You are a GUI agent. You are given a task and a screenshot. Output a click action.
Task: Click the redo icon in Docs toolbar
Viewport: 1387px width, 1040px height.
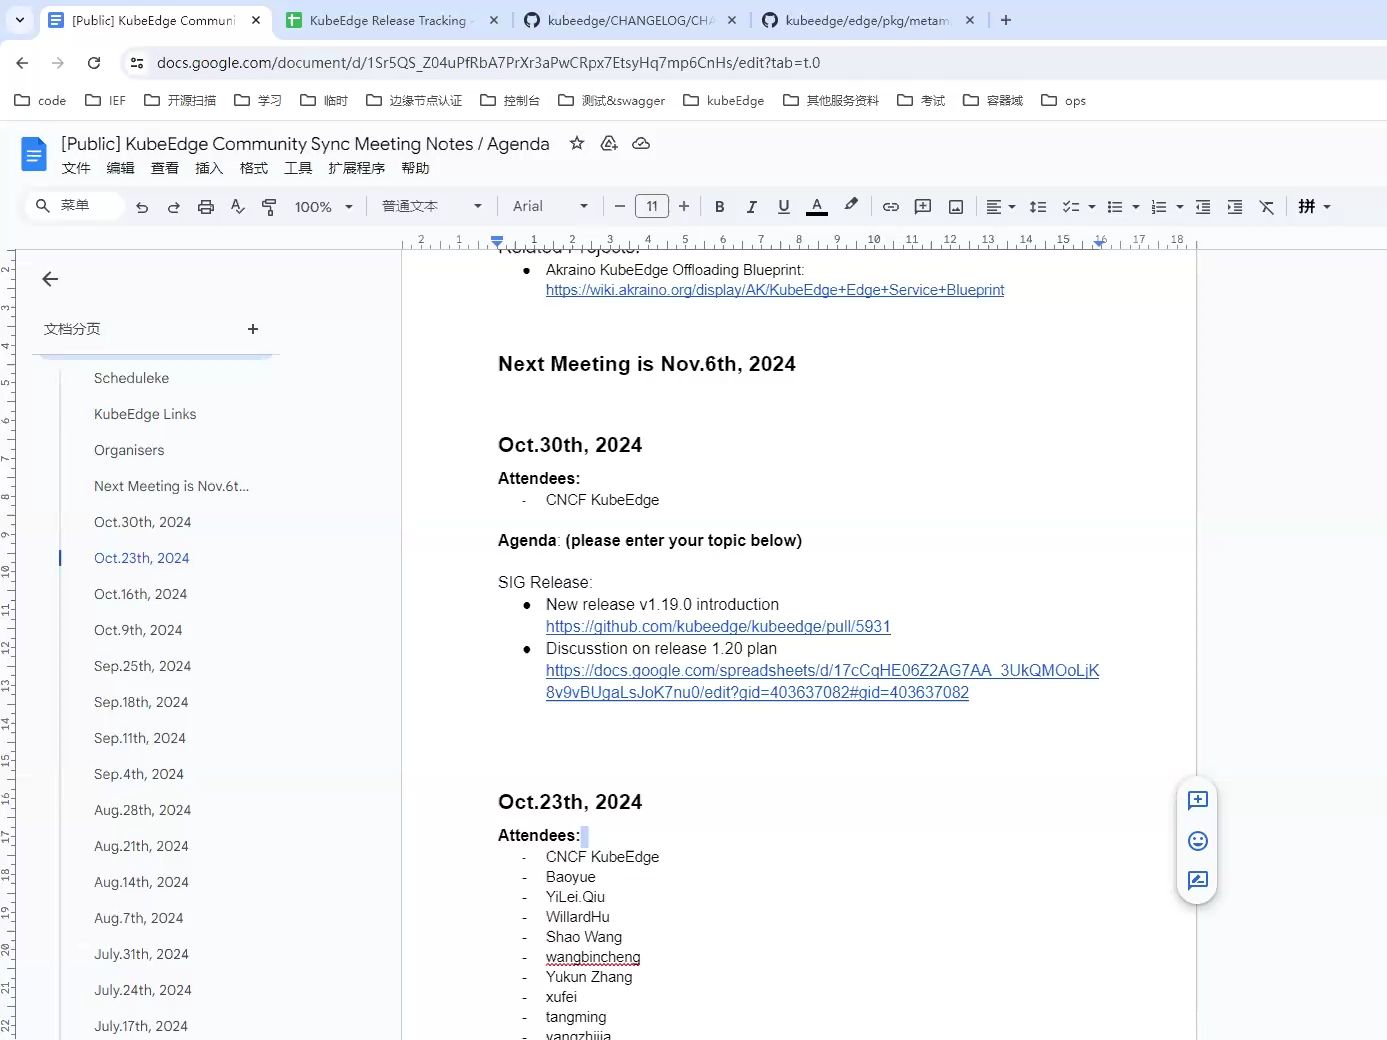coord(174,207)
